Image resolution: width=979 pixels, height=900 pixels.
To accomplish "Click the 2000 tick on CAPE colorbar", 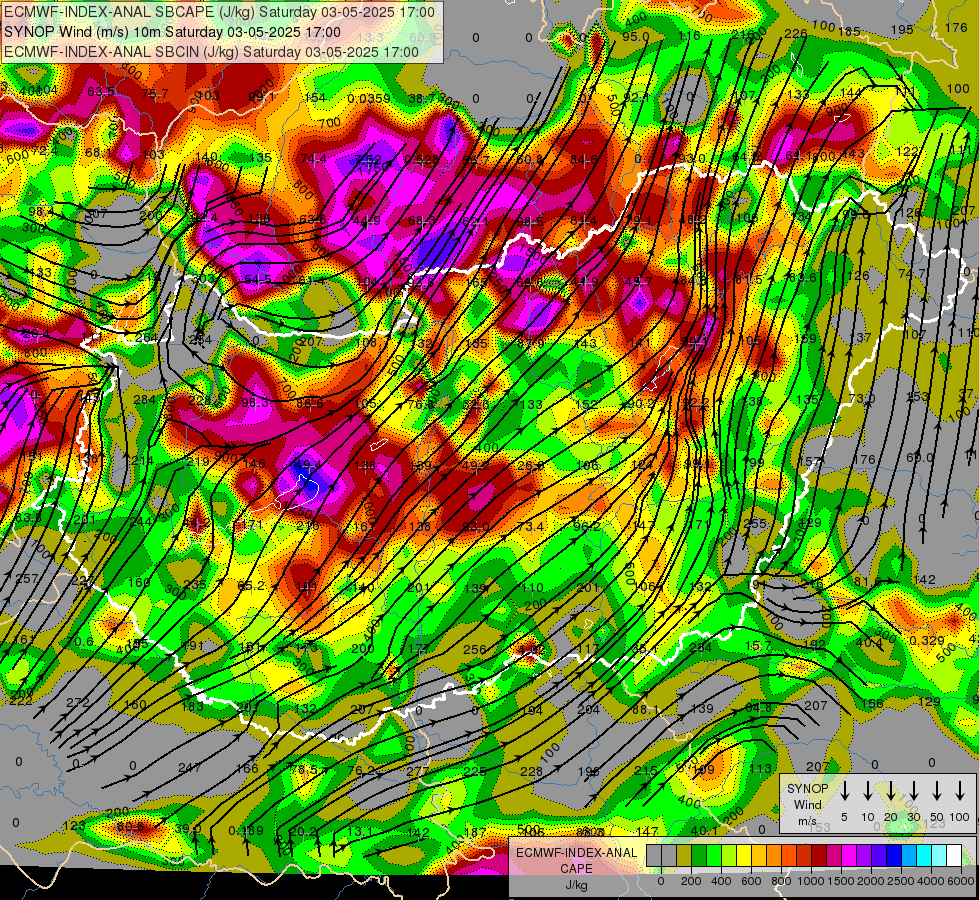I will 872,881.
